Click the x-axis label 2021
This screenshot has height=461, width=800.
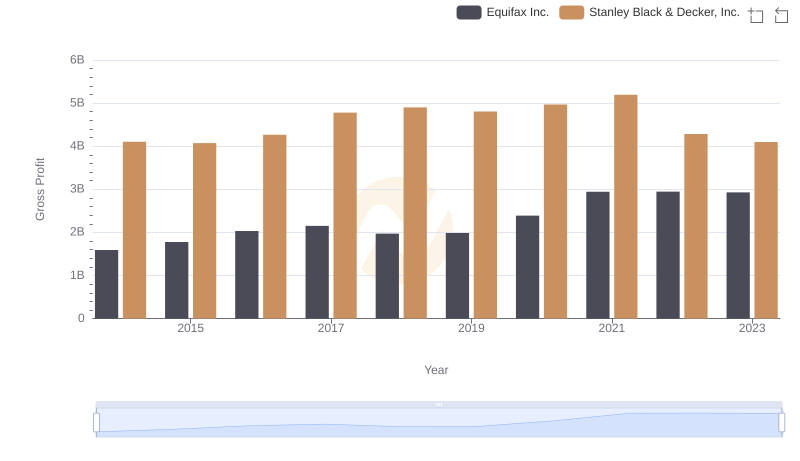611,328
